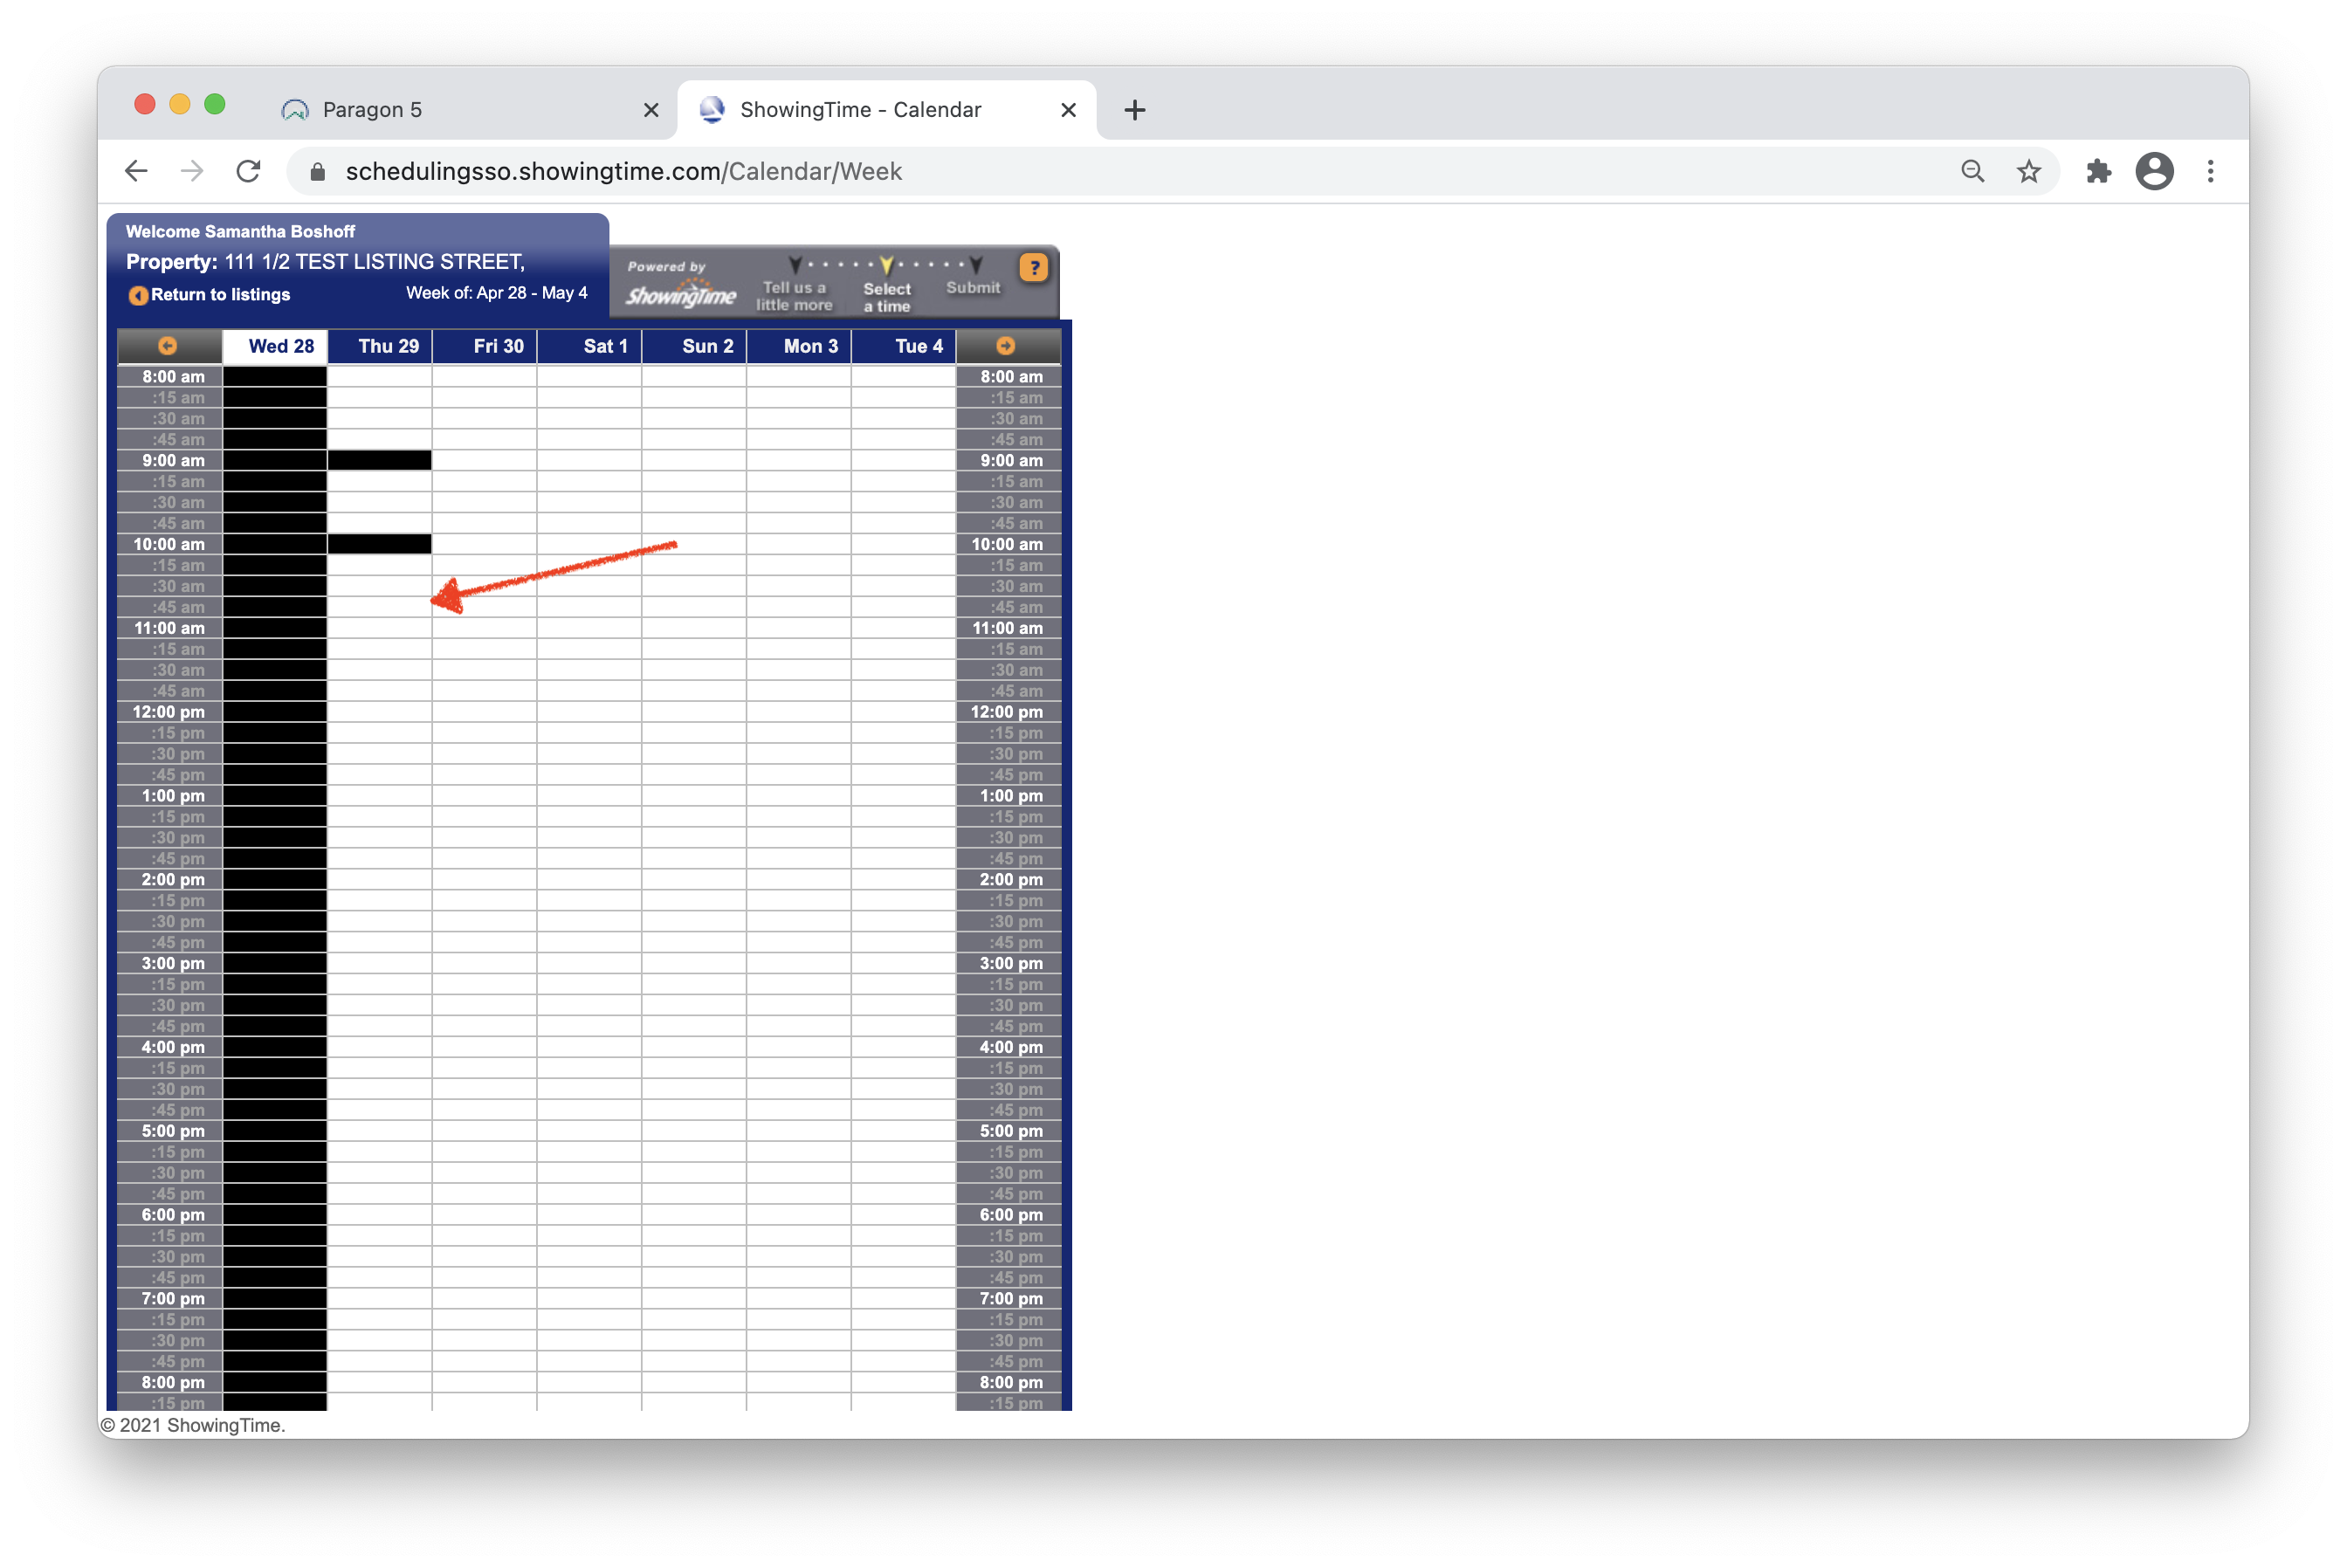The image size is (2347, 1568).
Task: Select the Fri 30 day header
Action: (x=485, y=346)
